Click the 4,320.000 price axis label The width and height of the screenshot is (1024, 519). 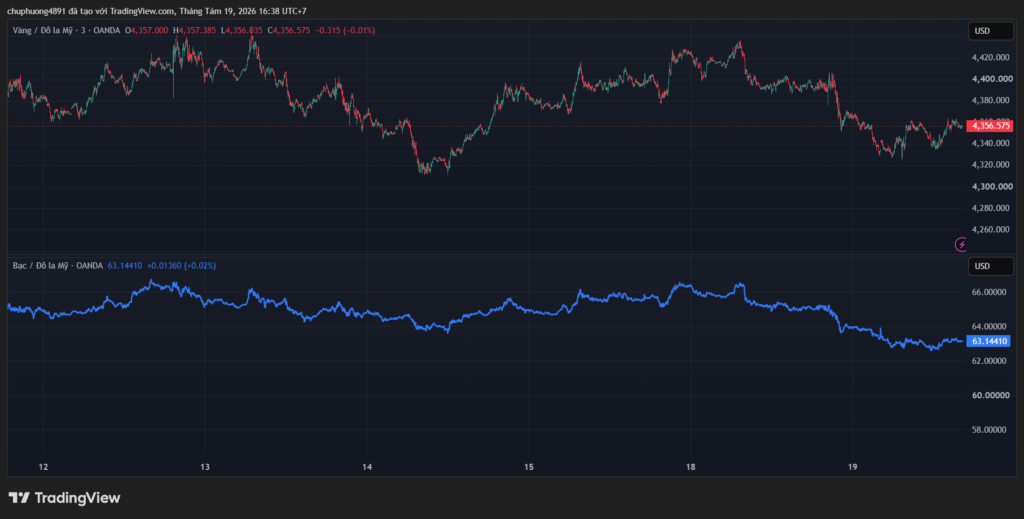(989, 165)
